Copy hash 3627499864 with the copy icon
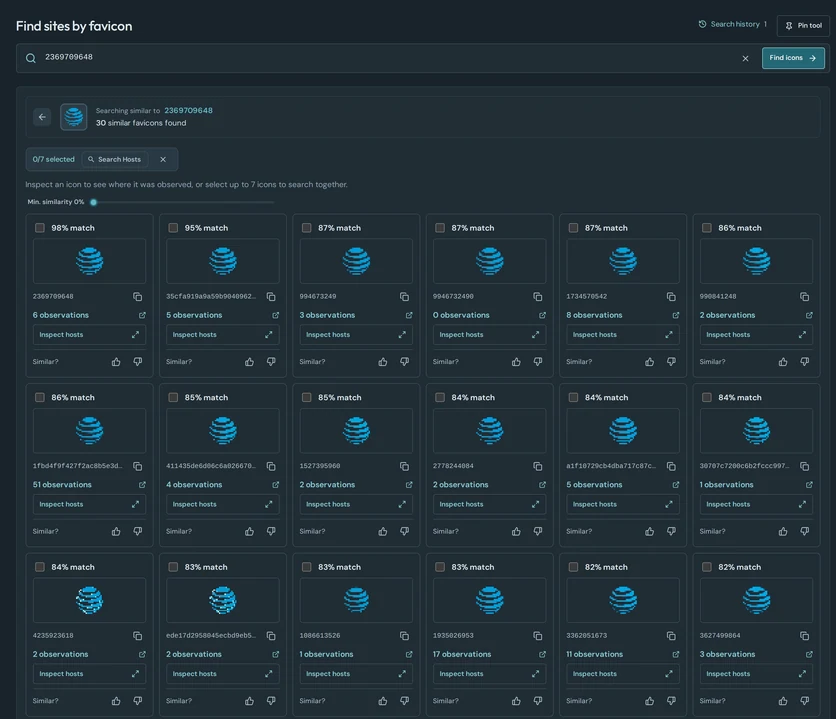 click(x=805, y=636)
